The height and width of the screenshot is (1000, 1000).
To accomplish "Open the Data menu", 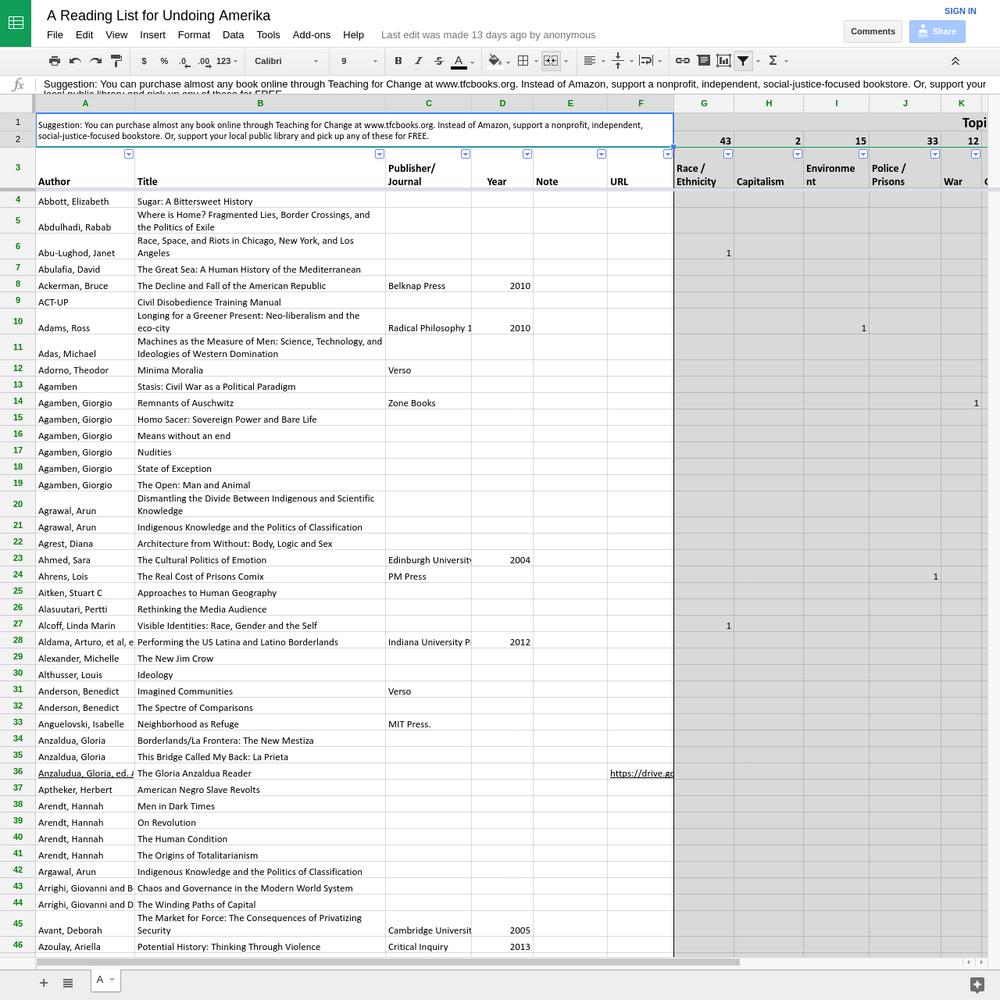I will 233,35.
